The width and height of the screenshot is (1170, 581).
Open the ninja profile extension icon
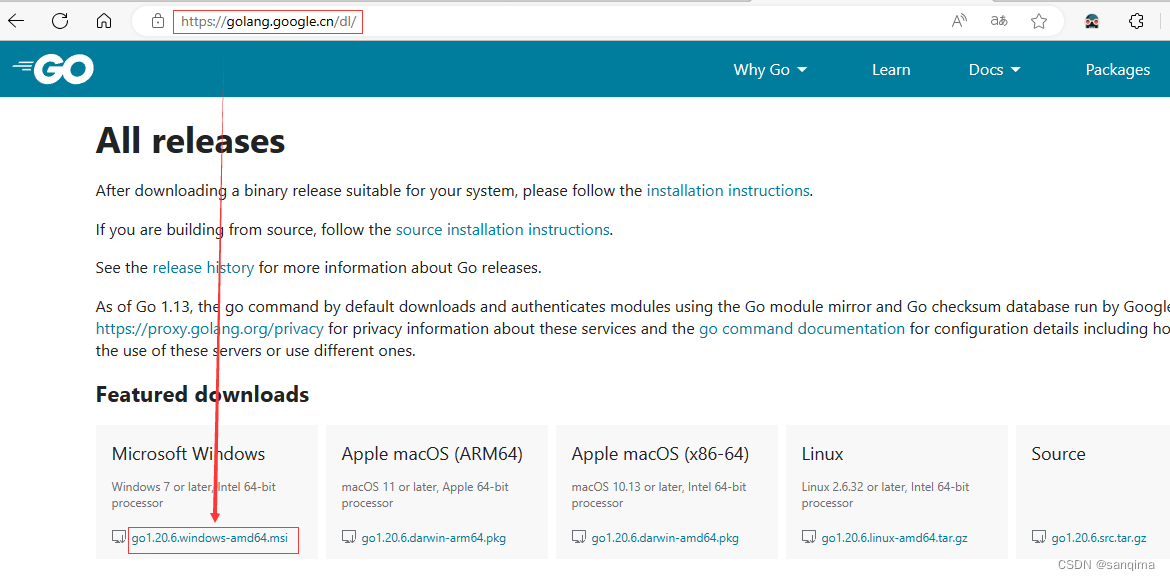[1092, 21]
